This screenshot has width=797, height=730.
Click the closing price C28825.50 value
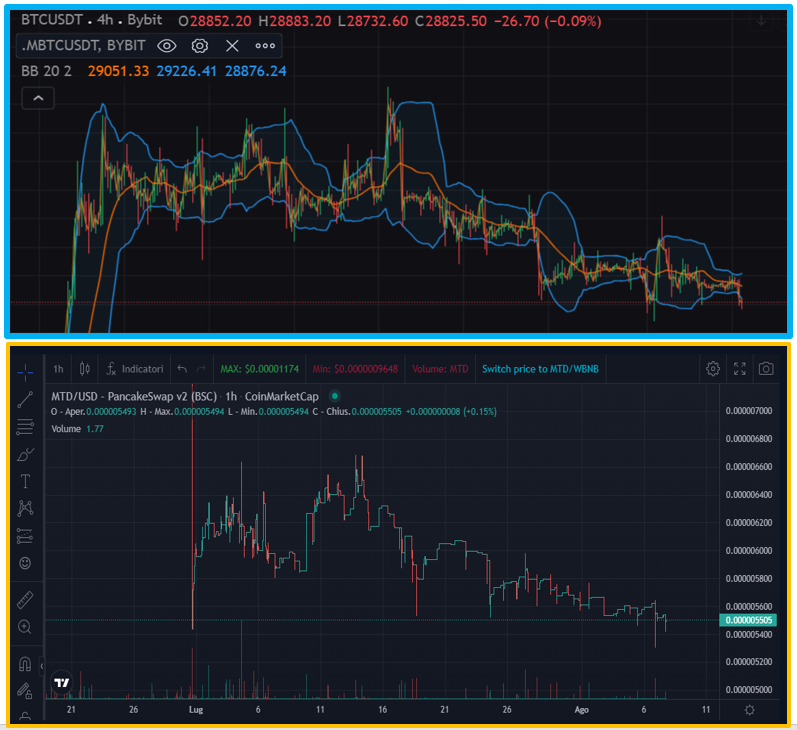tap(450, 21)
